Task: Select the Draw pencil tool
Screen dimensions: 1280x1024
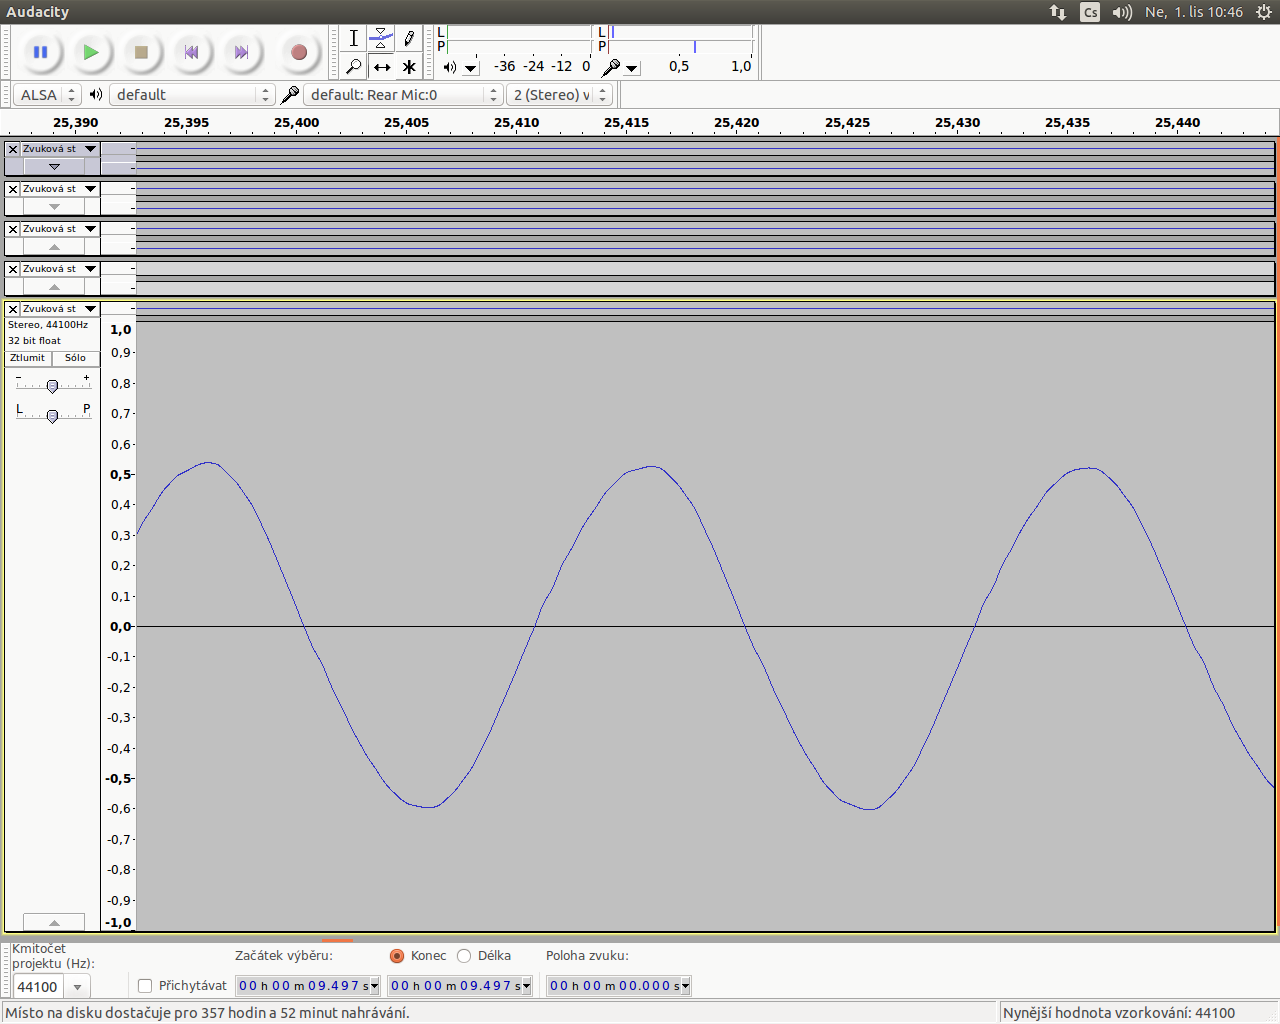Action: [409, 39]
